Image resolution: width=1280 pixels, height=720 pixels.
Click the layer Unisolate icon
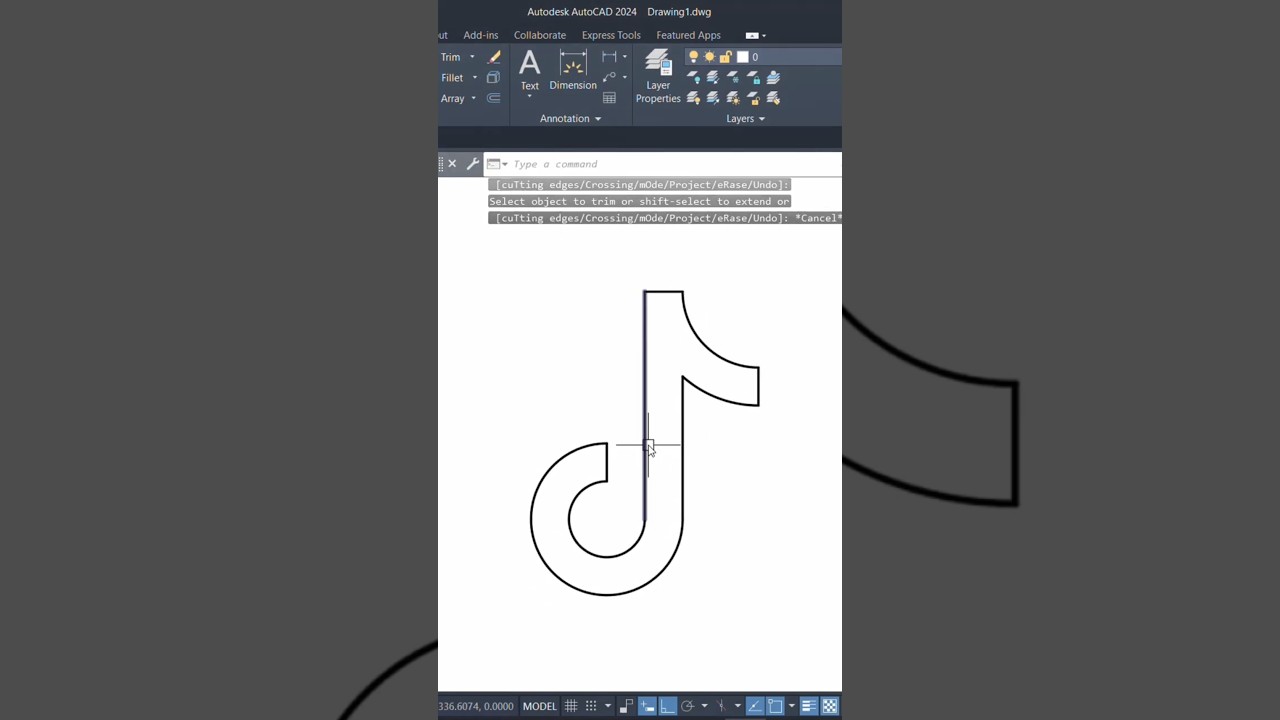coord(713,98)
